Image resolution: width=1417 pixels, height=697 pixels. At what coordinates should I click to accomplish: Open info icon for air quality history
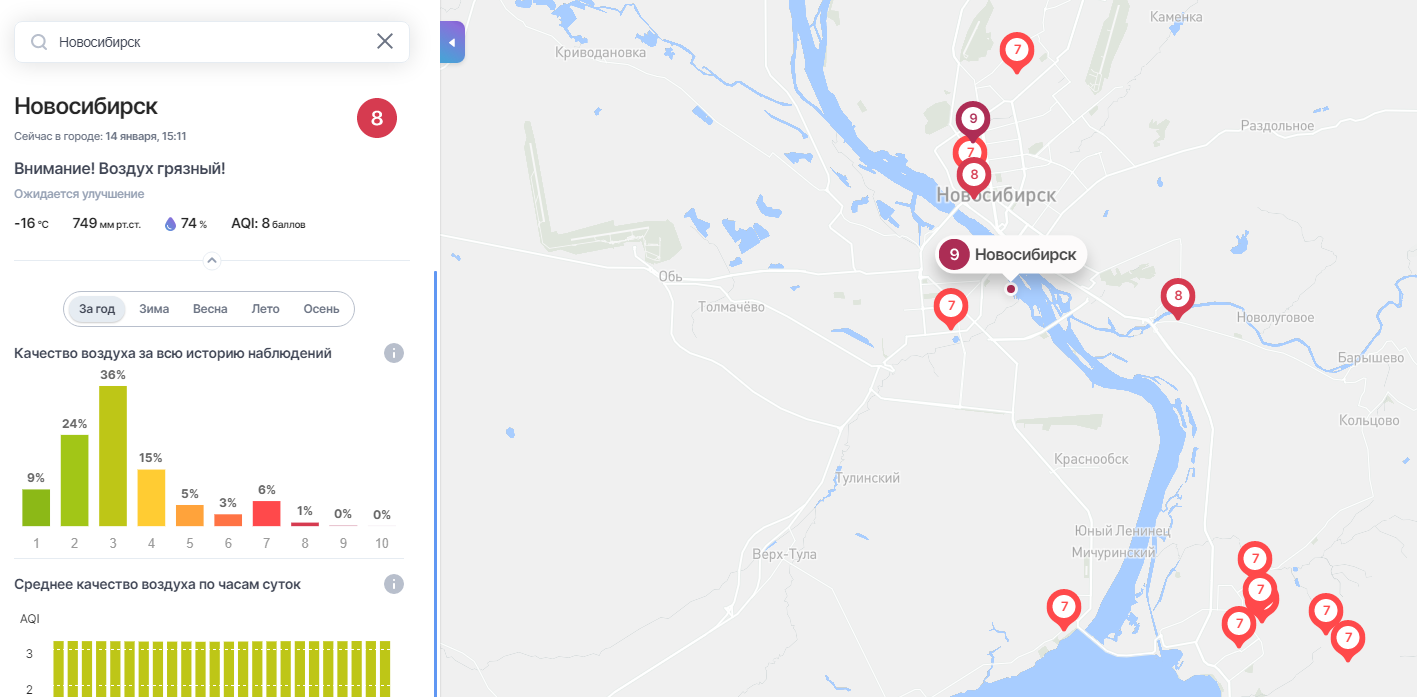pos(394,353)
